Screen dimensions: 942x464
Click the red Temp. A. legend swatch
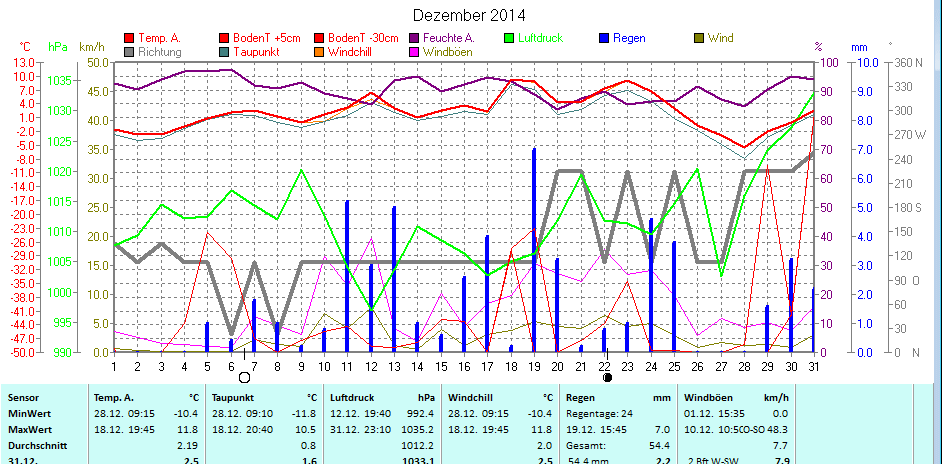click(129, 38)
